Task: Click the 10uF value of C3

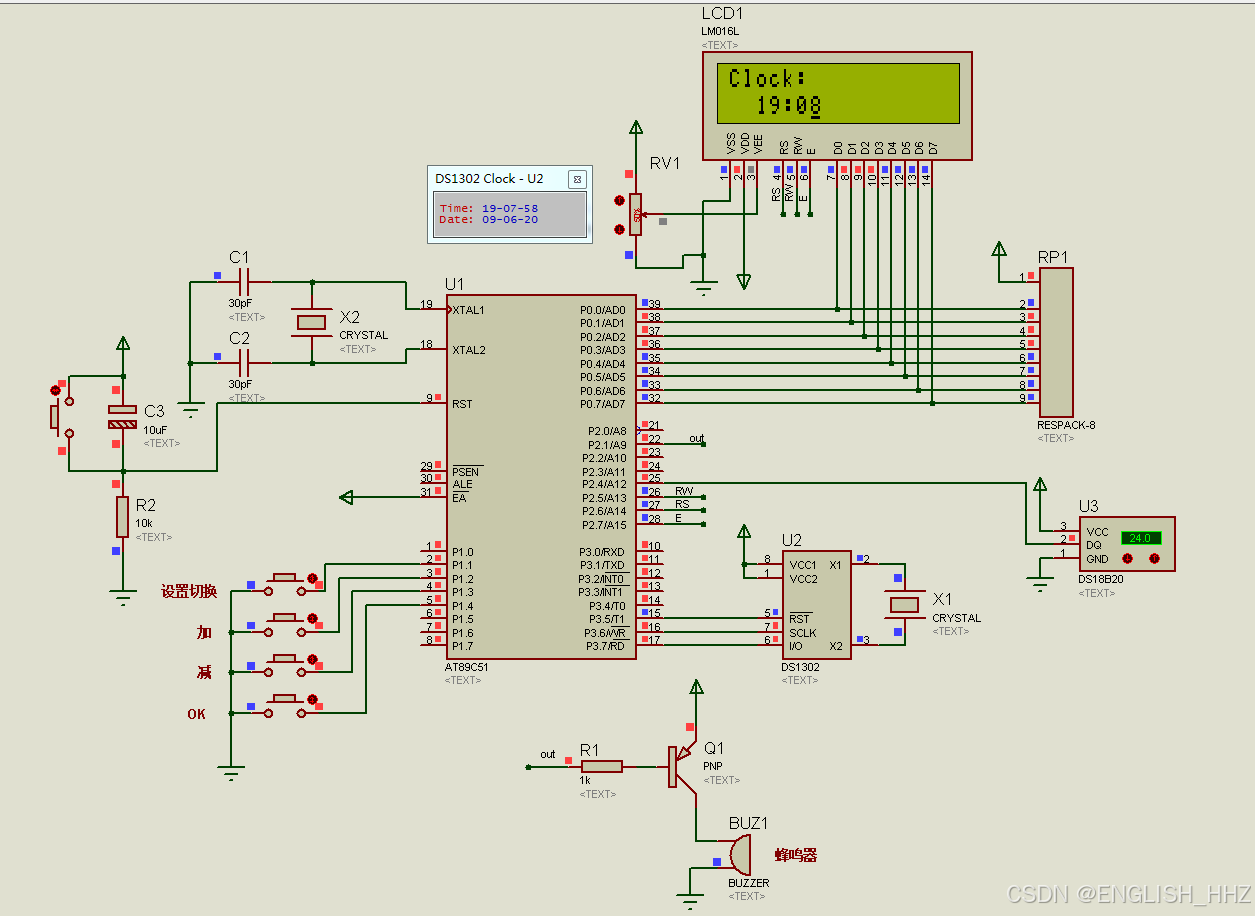Action: pyautogui.click(x=155, y=429)
